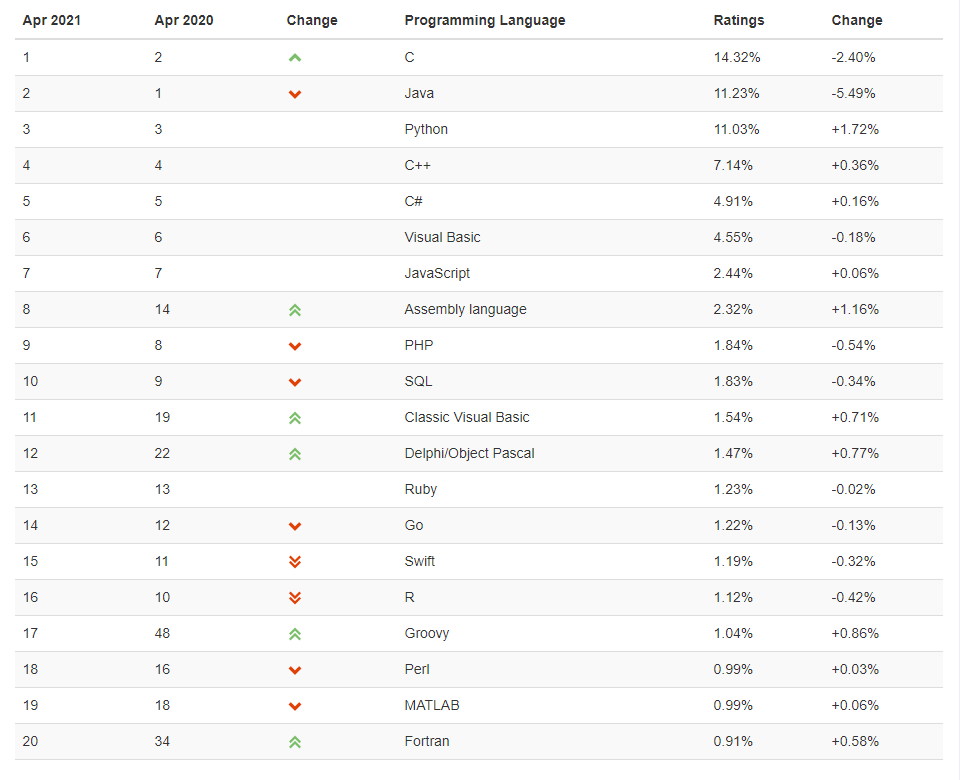960x780 pixels.
Task: Select the Delphi/Object Pascal entry
Action: (469, 454)
